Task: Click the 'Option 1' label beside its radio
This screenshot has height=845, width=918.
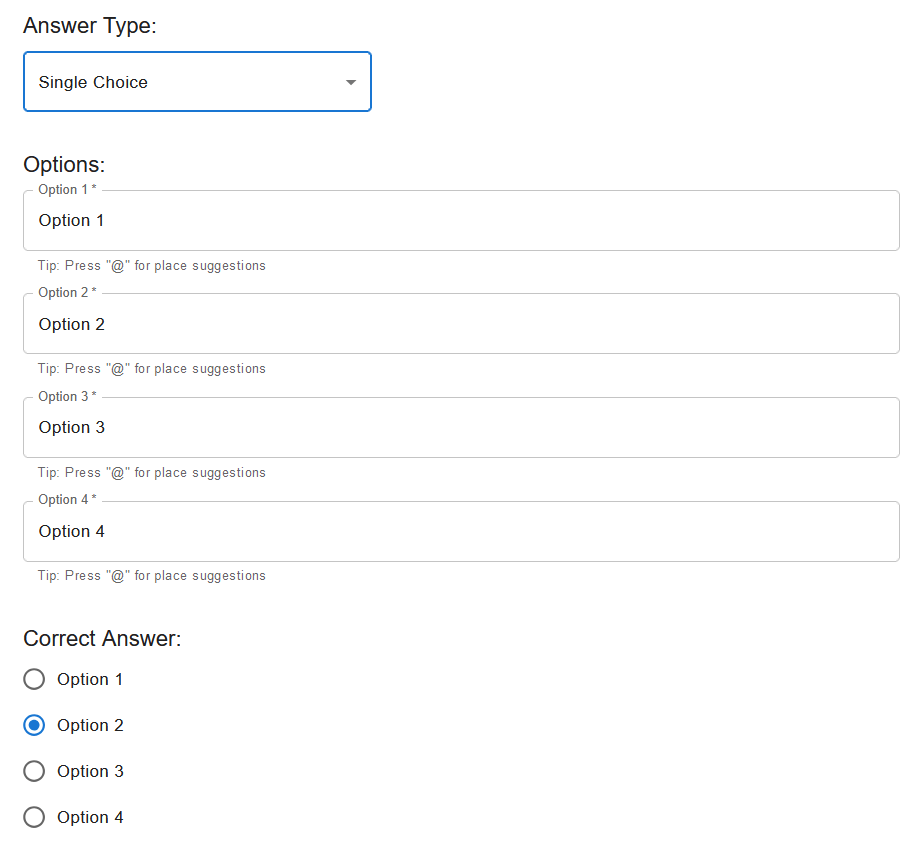Action: (90, 680)
